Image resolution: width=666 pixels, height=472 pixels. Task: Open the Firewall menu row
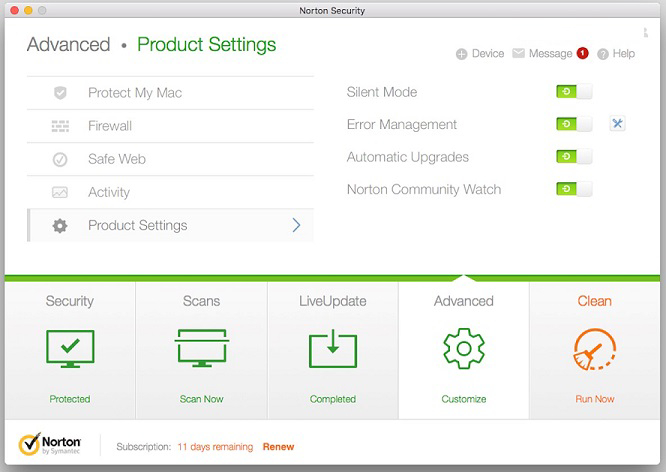(x=170, y=126)
